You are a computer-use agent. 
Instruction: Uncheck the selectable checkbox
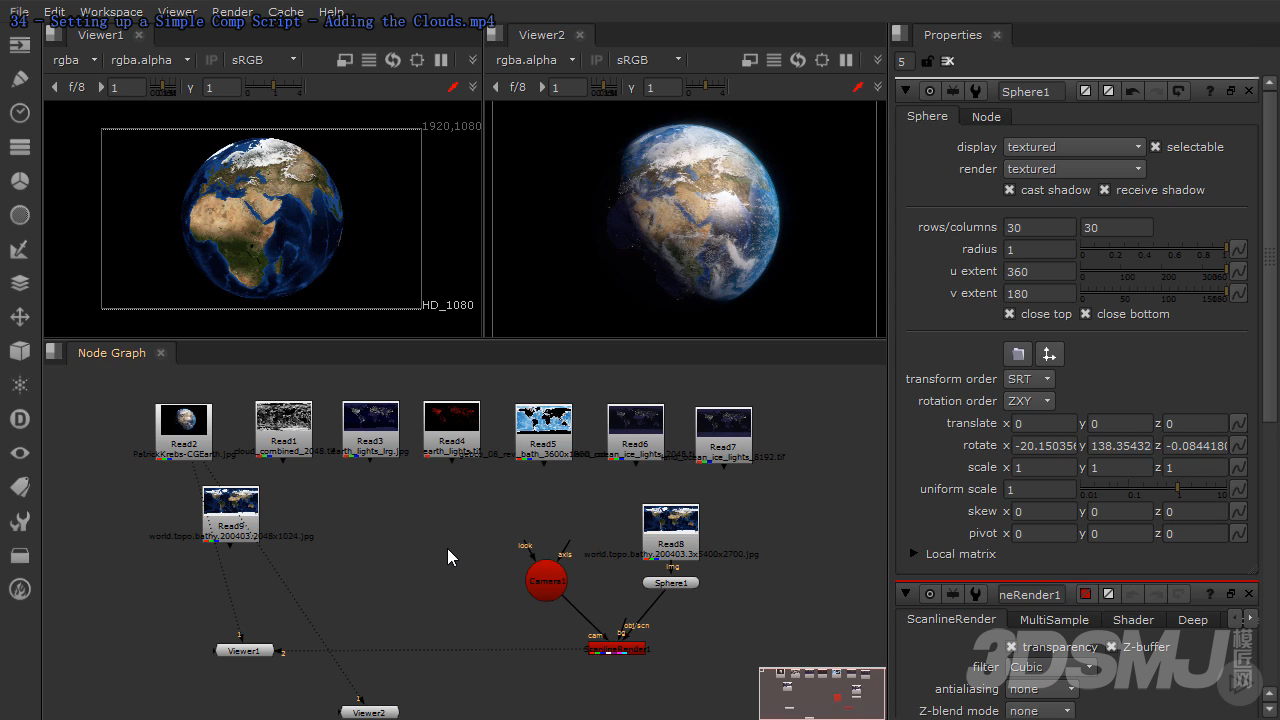tap(1156, 147)
